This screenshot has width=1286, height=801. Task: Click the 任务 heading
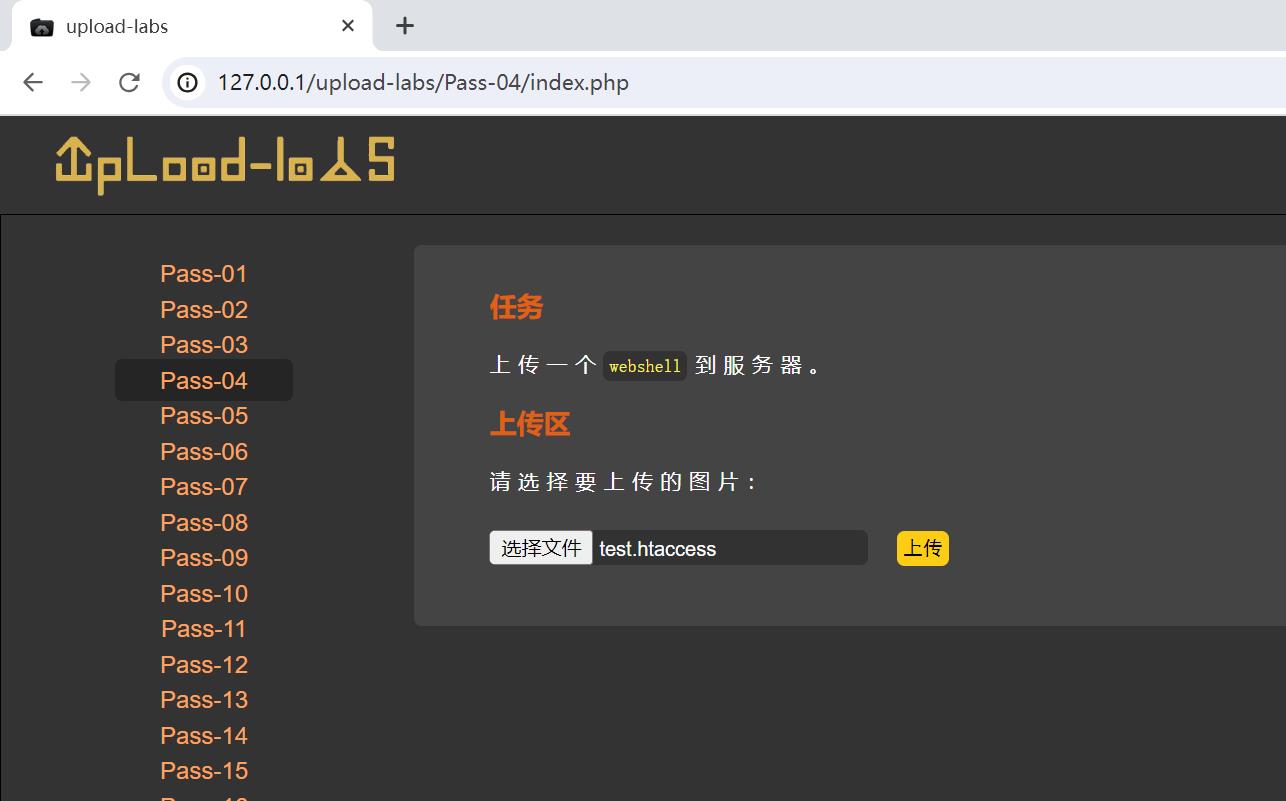(516, 307)
